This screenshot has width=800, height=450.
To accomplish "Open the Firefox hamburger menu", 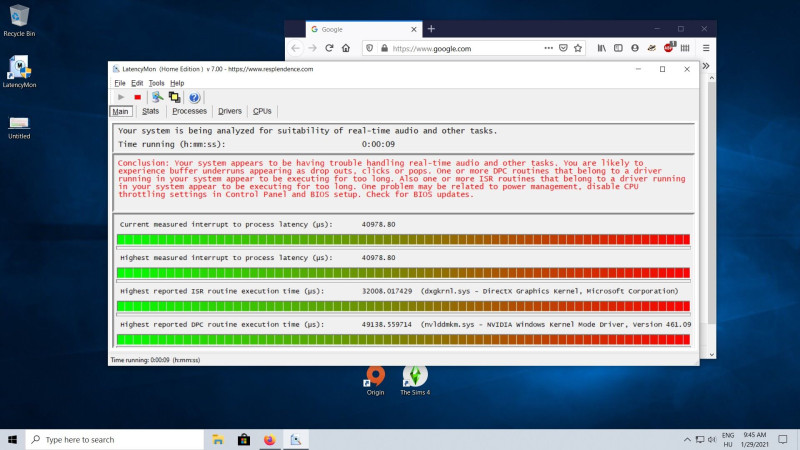I will (706, 48).
